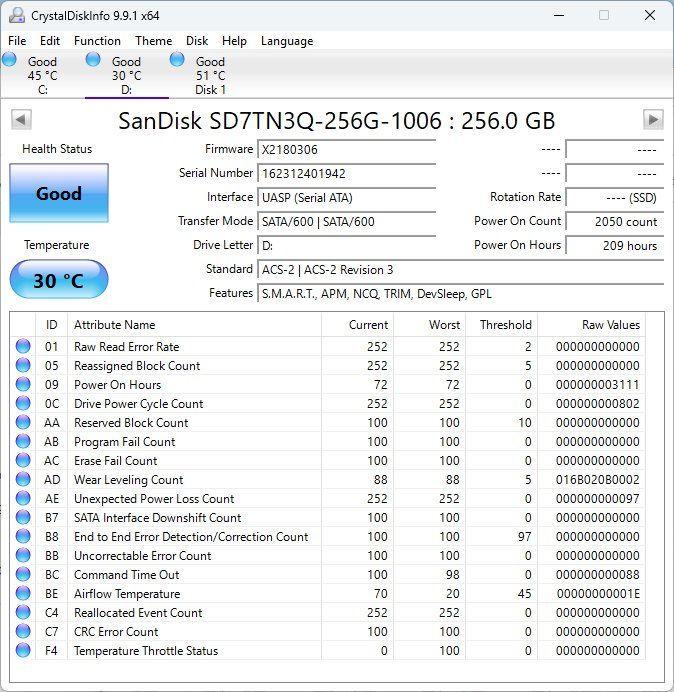674x692 pixels.
Task: Click raw value 000000003111
Action: click(x=598, y=385)
